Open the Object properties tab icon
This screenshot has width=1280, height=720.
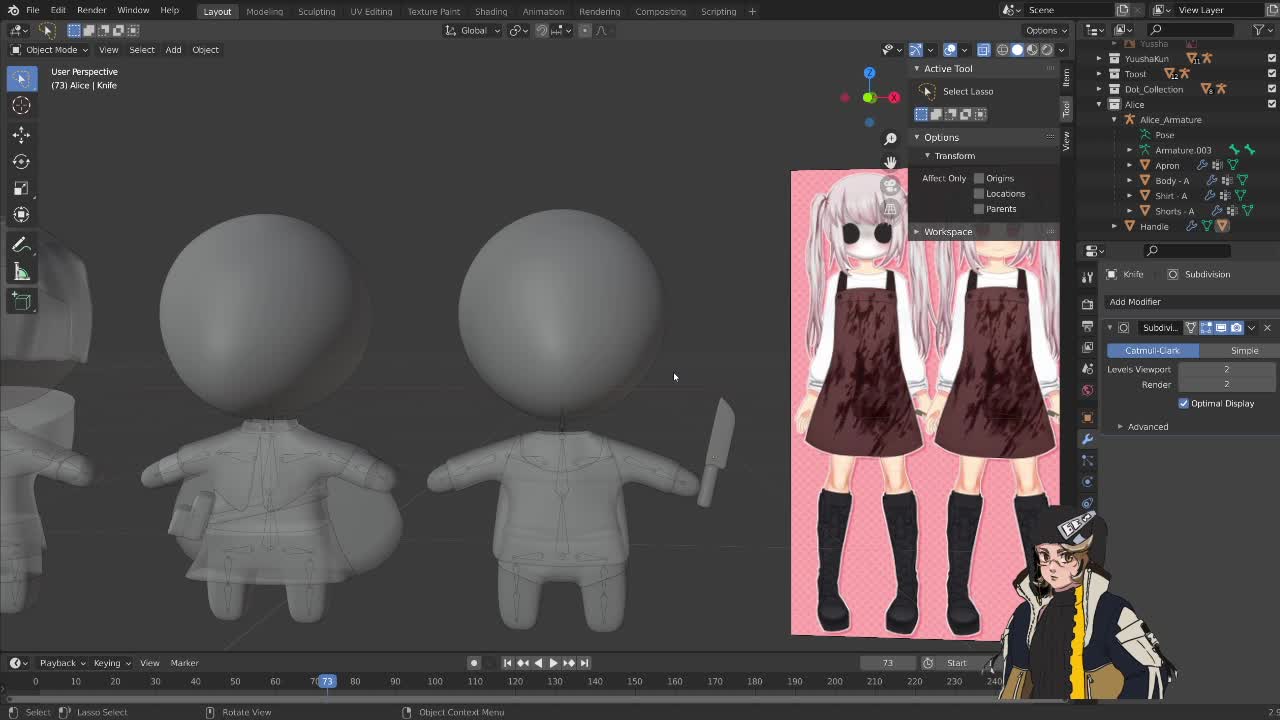(x=1088, y=417)
